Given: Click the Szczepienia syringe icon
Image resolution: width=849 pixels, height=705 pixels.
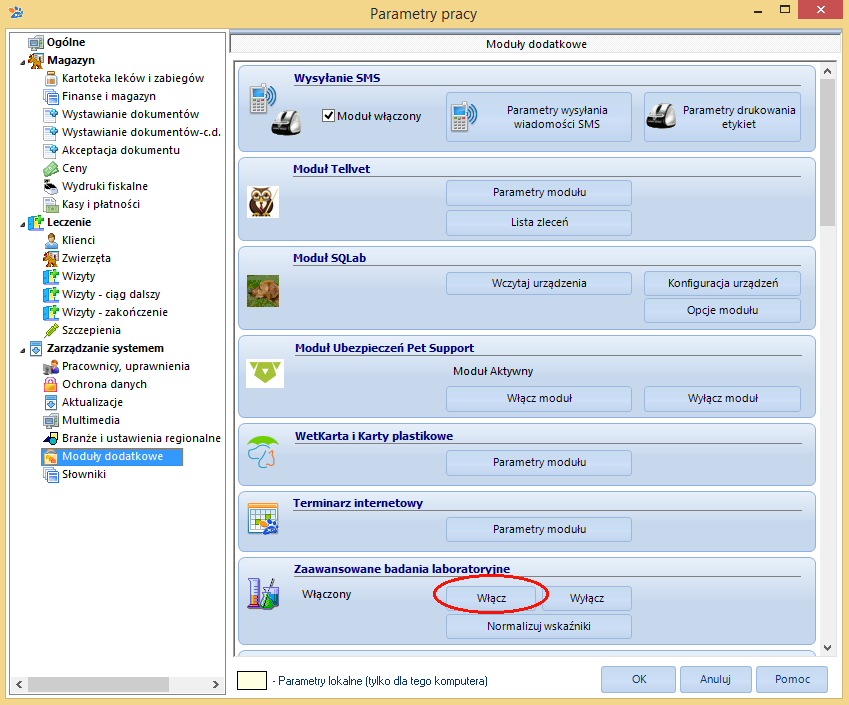Looking at the screenshot, I should (x=51, y=330).
